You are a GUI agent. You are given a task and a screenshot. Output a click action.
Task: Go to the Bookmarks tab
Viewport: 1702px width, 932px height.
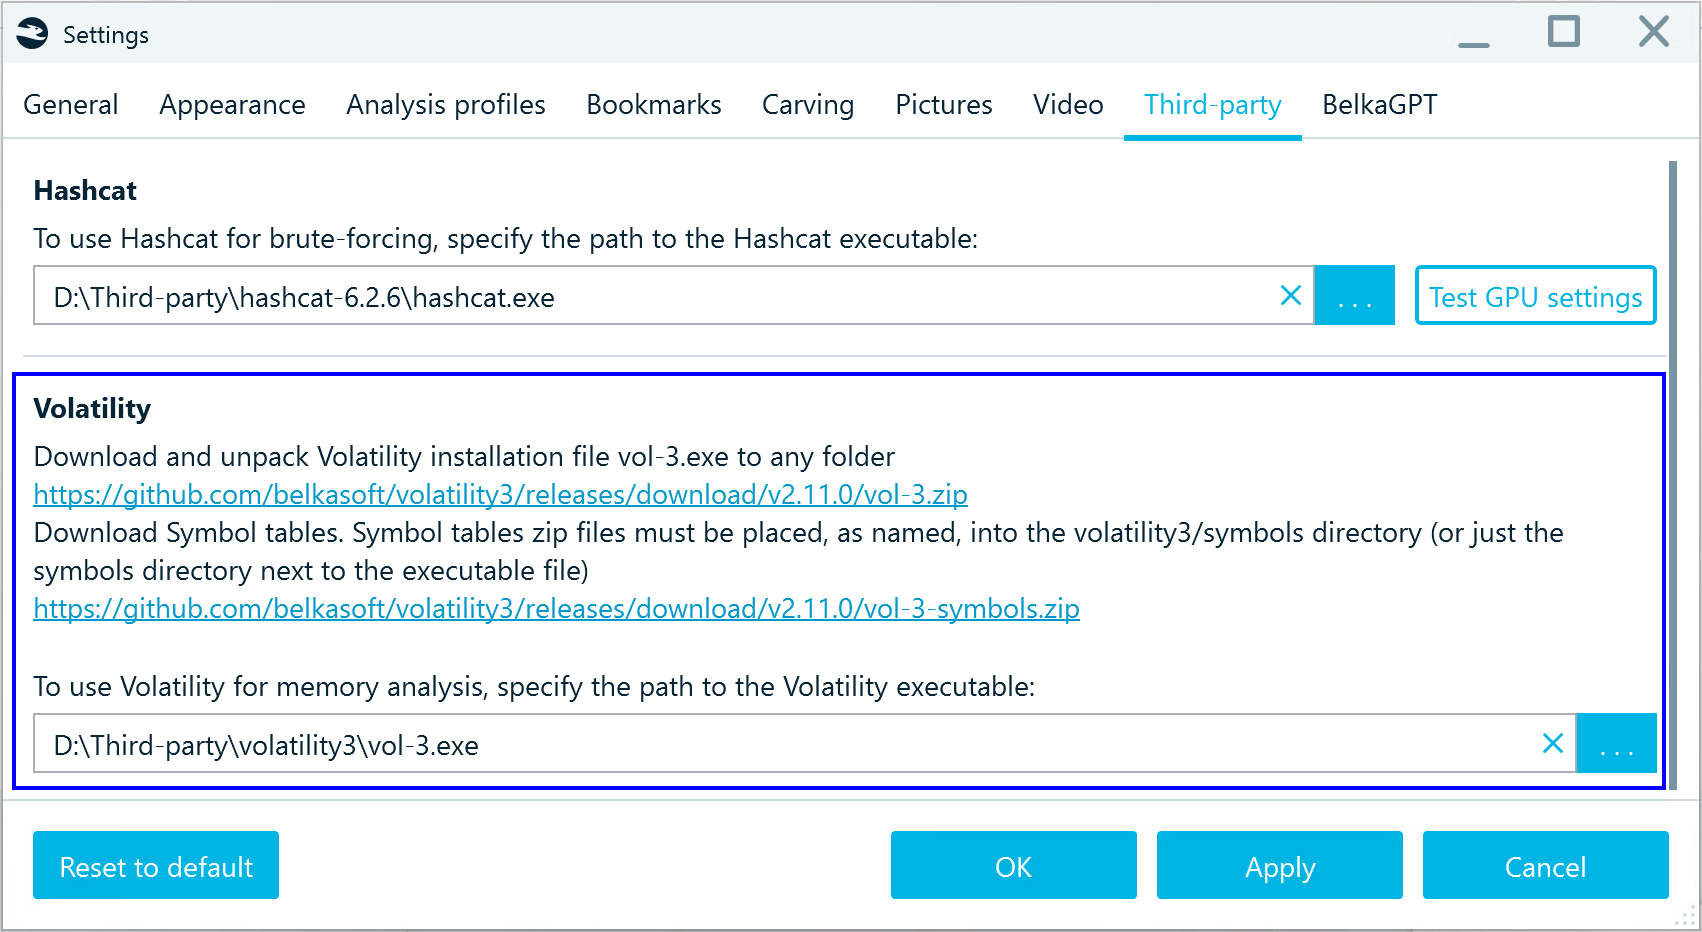click(654, 105)
